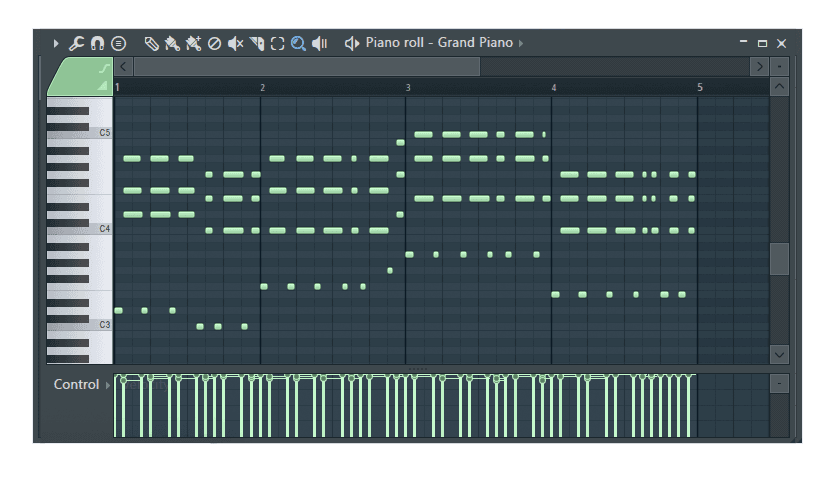Open the wrench tools menu
This screenshot has width=836, height=484.
click(x=76, y=43)
